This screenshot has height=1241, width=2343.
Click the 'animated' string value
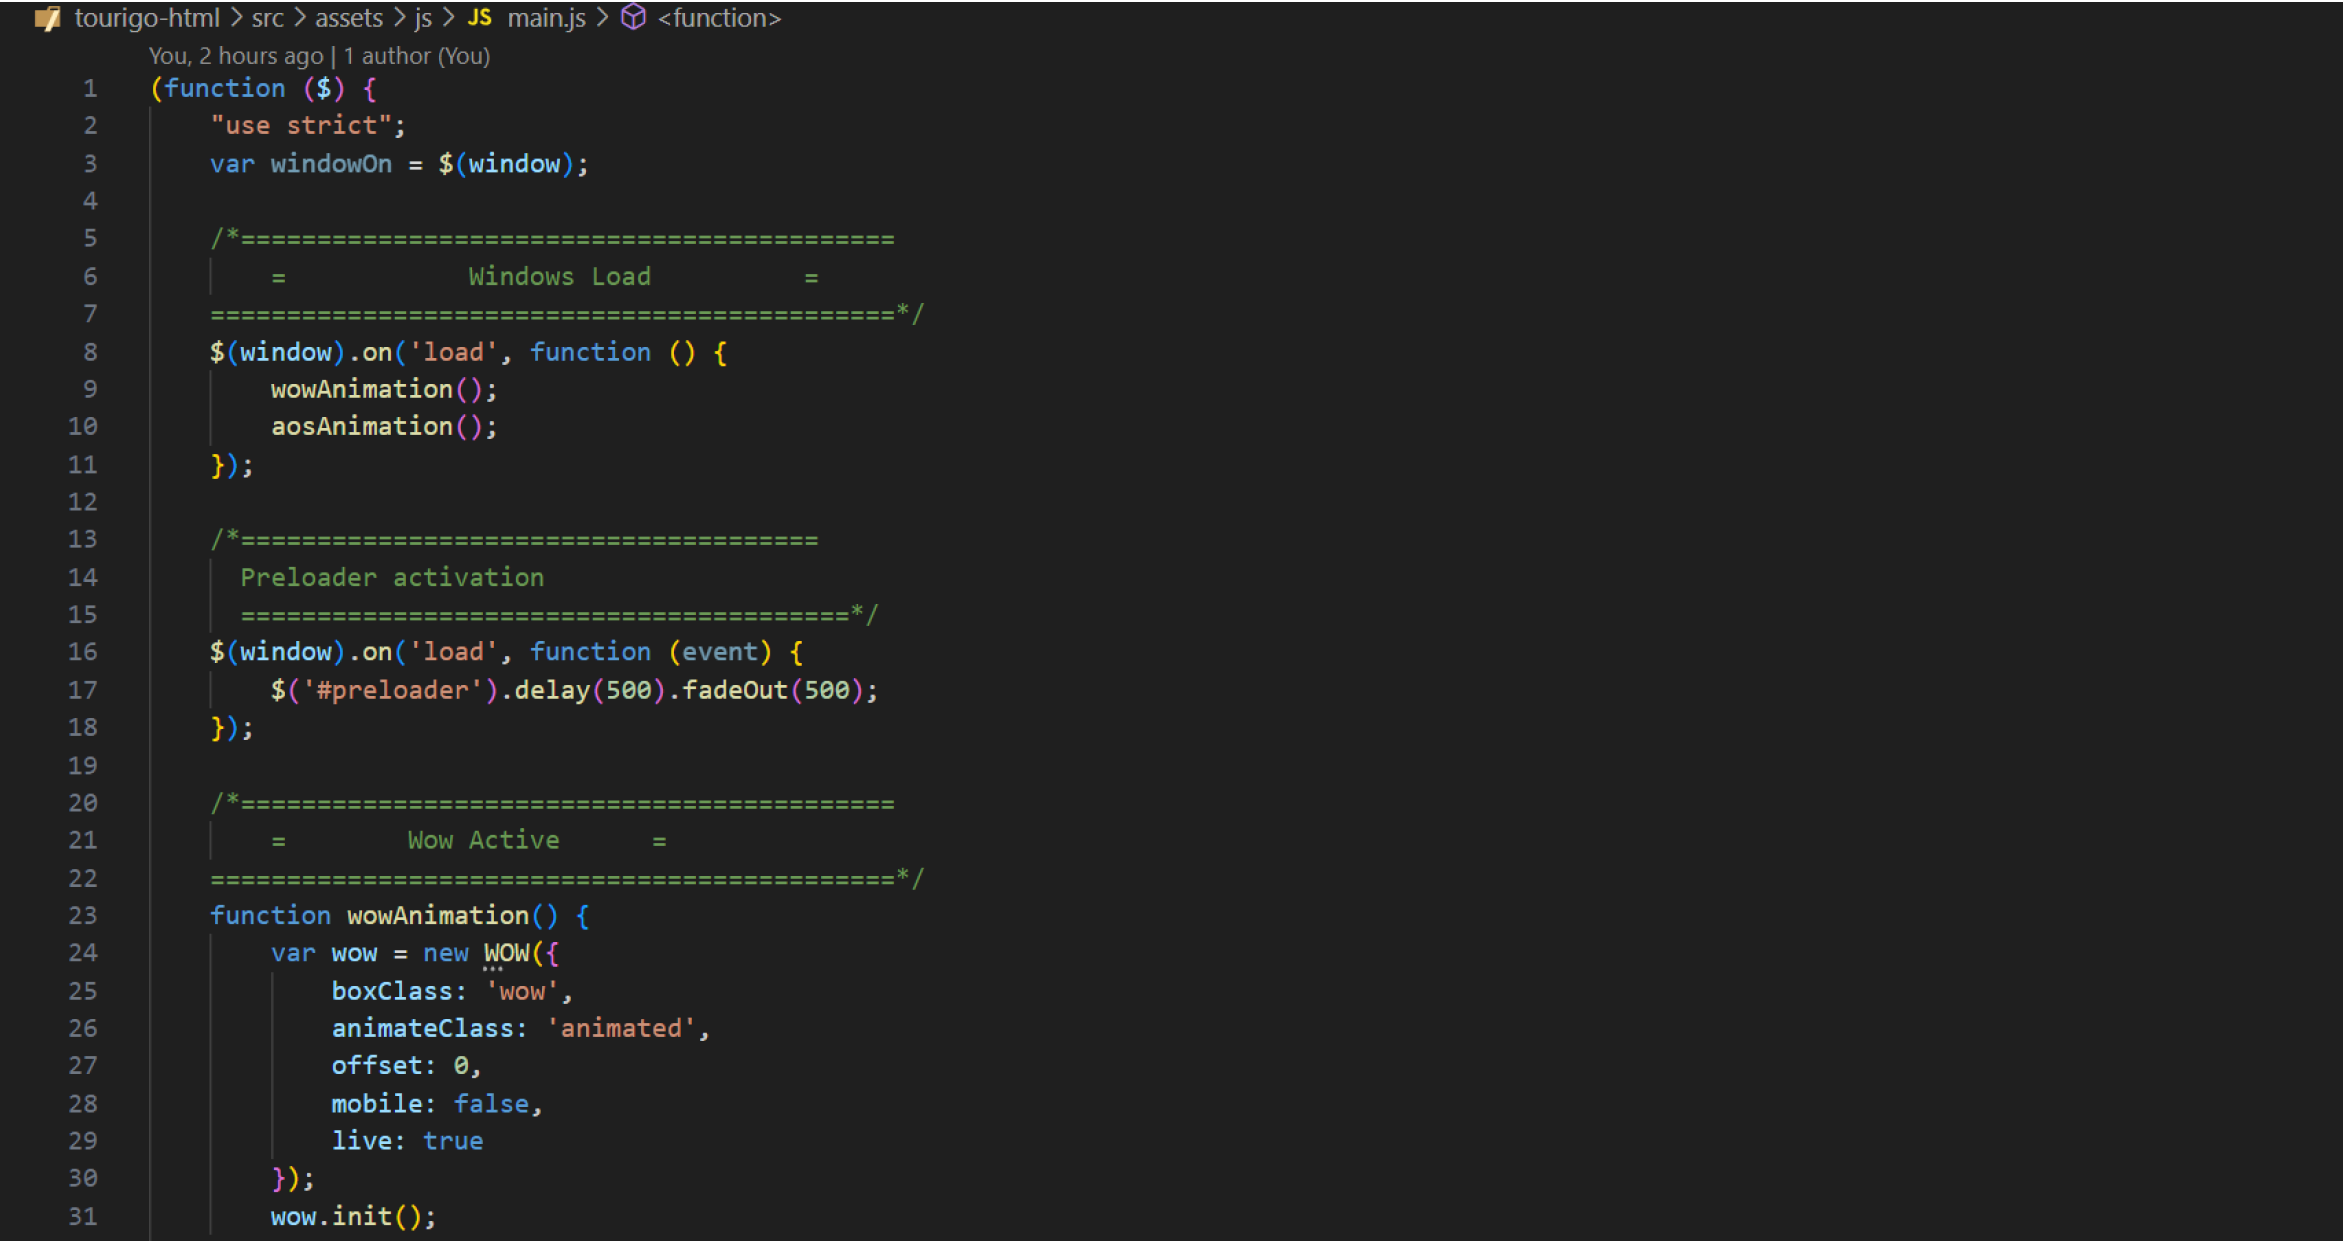tap(621, 1028)
